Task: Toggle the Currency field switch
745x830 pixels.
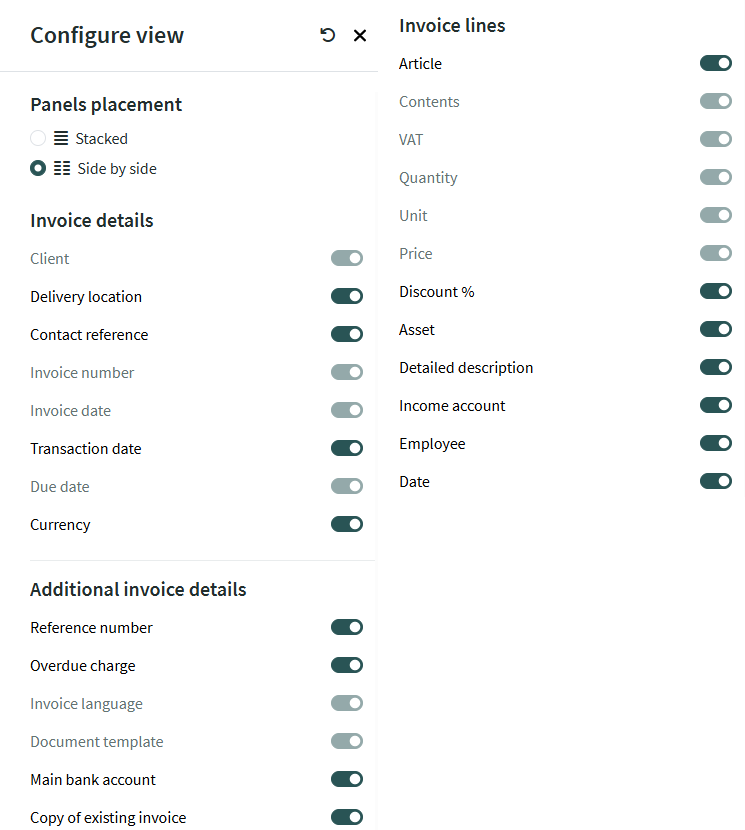Action: coord(347,524)
